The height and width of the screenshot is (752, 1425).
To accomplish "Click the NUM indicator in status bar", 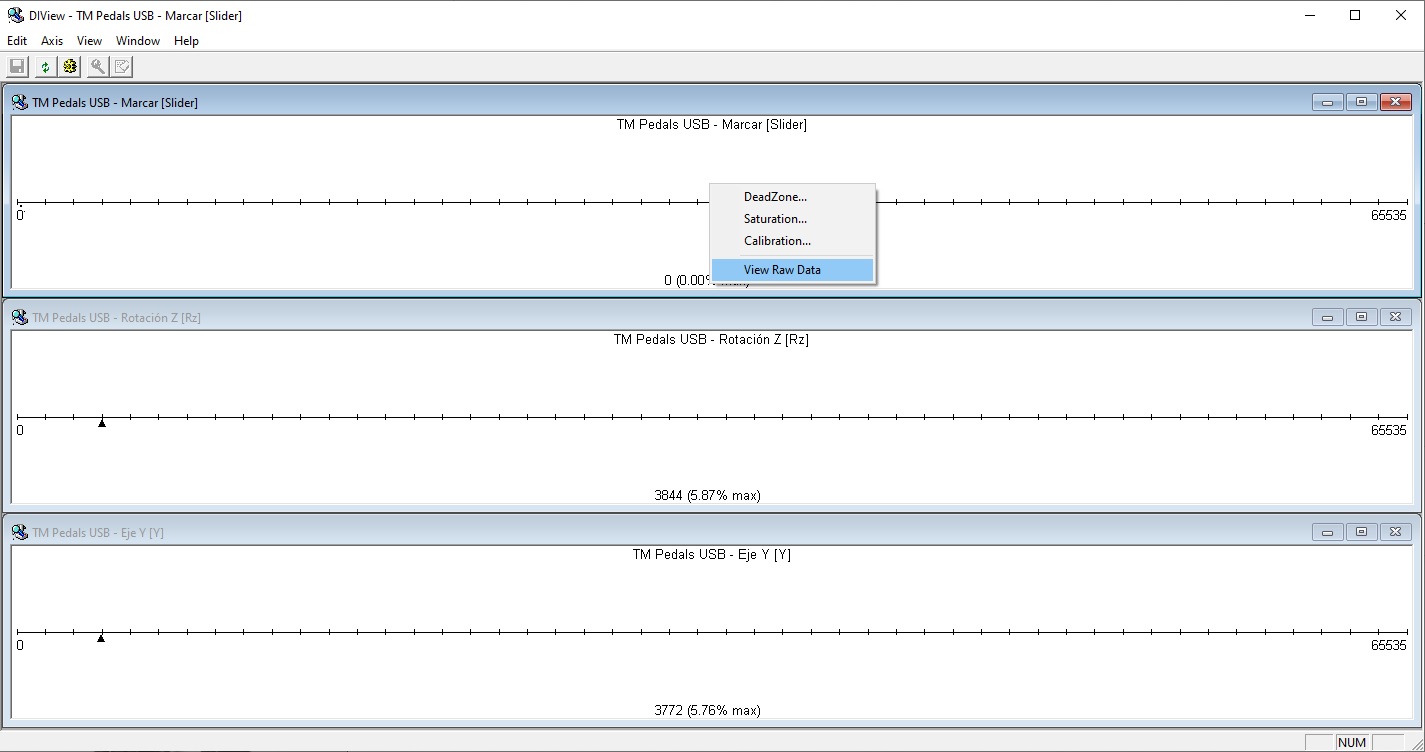I will (1352, 743).
